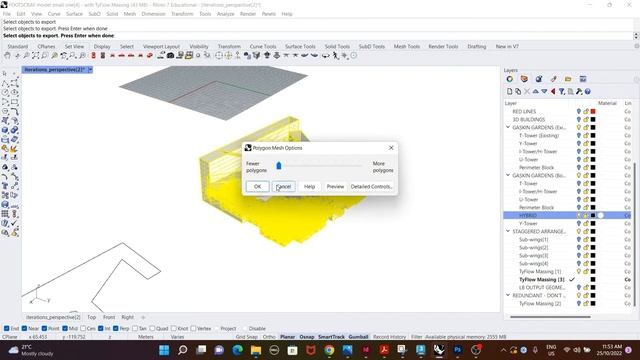Screen dimensions: 640x360
Task: Open Detailed Controls in mesh dialog
Action: pyautogui.click(x=371, y=187)
